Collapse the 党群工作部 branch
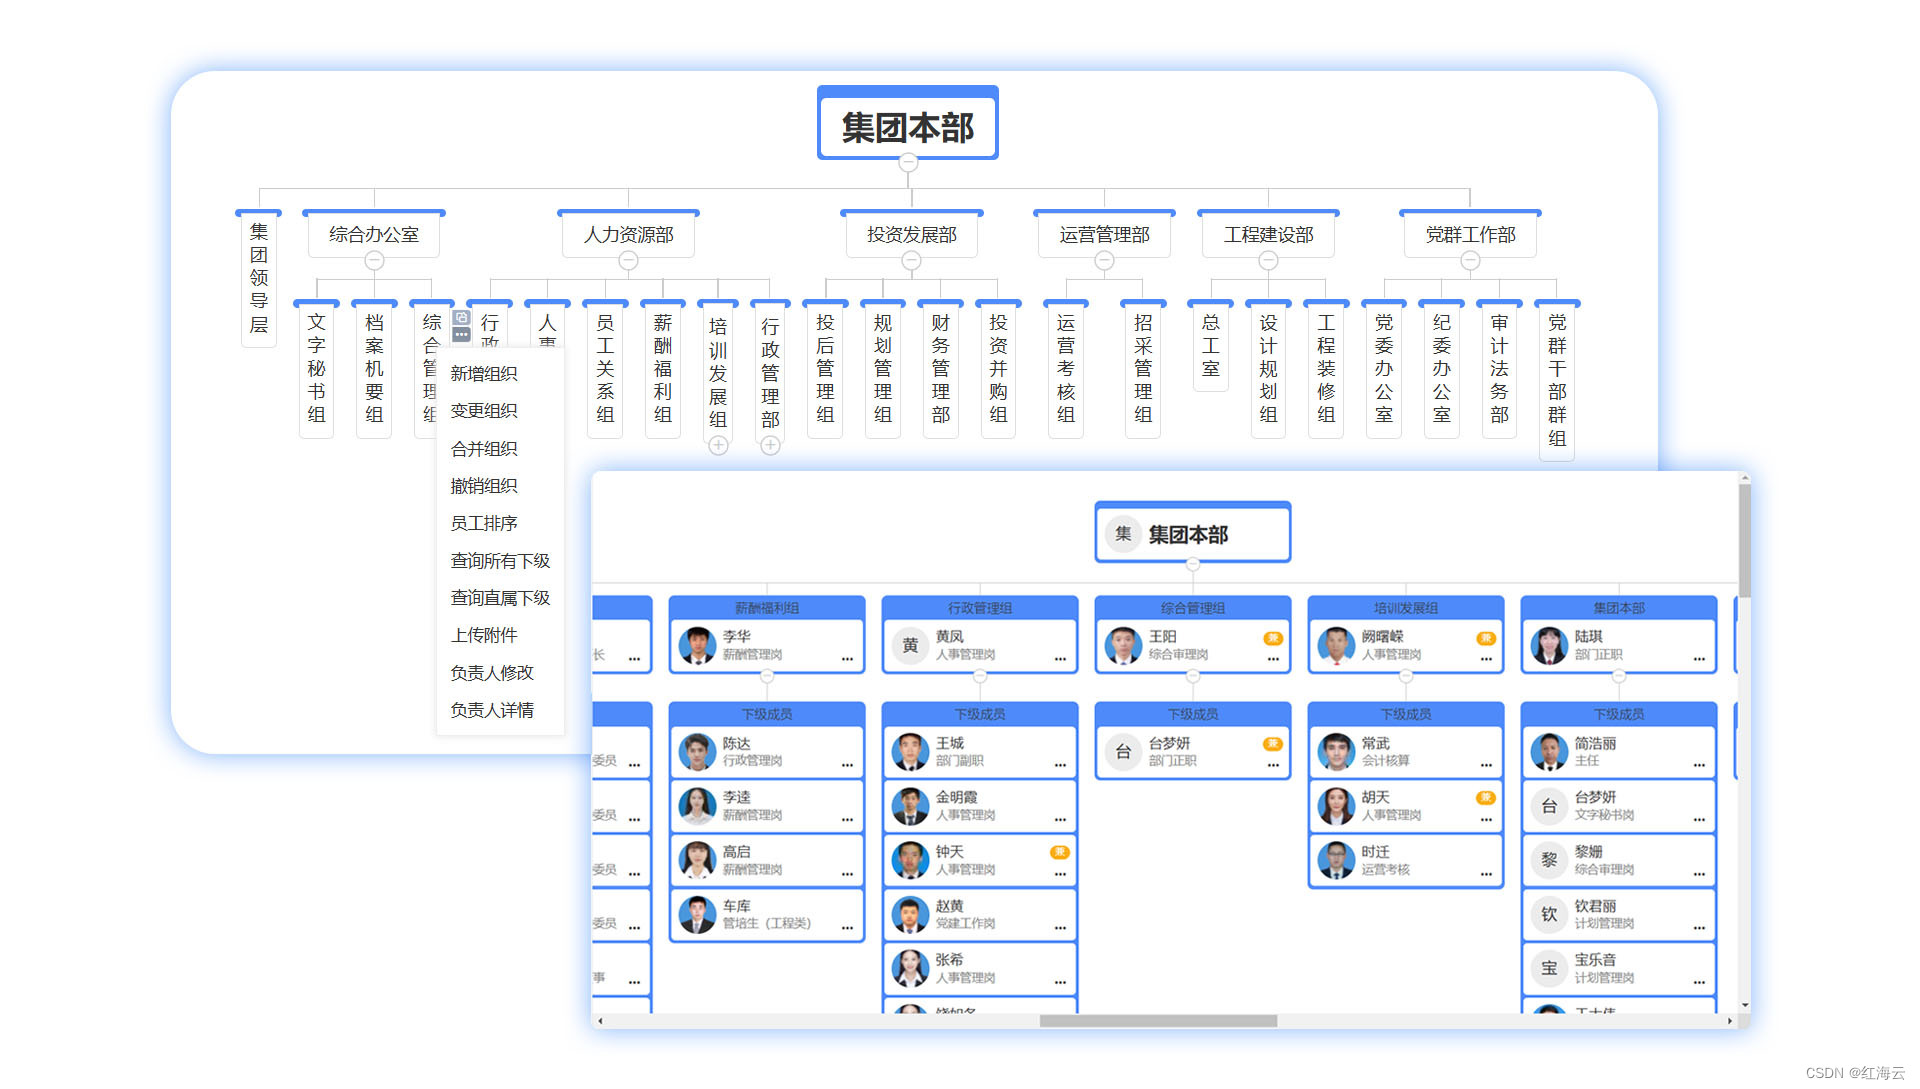 tap(1470, 261)
